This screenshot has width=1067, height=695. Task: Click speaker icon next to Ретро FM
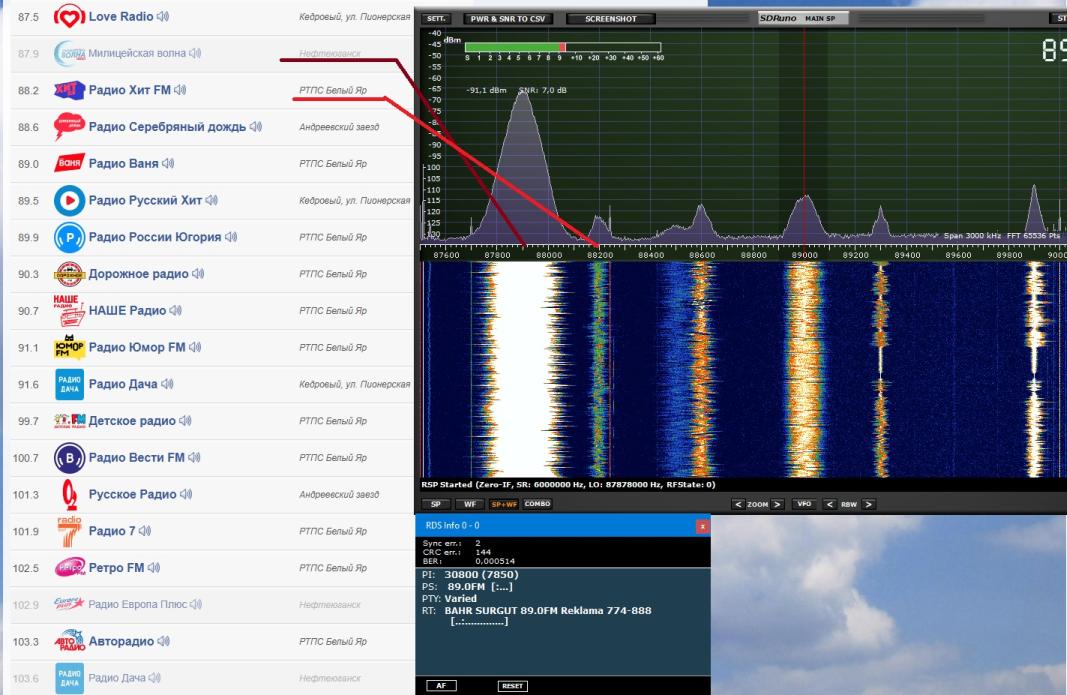coord(154,568)
